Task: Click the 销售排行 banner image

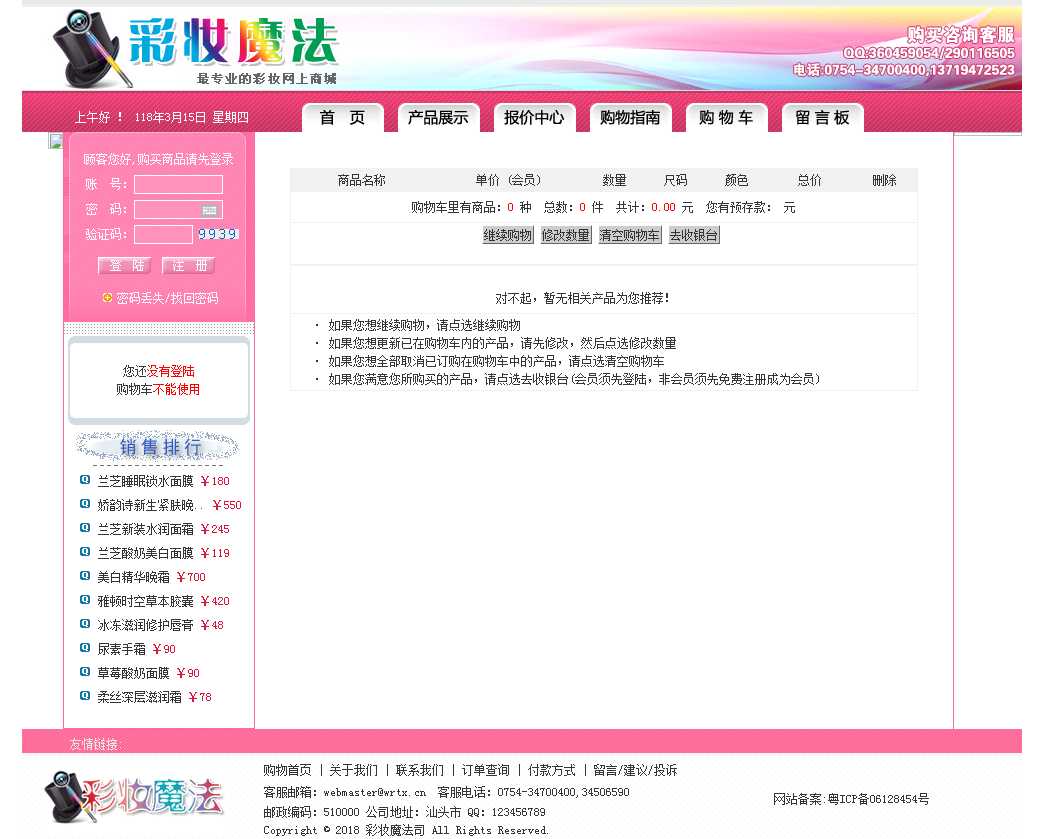Action: click(157, 447)
